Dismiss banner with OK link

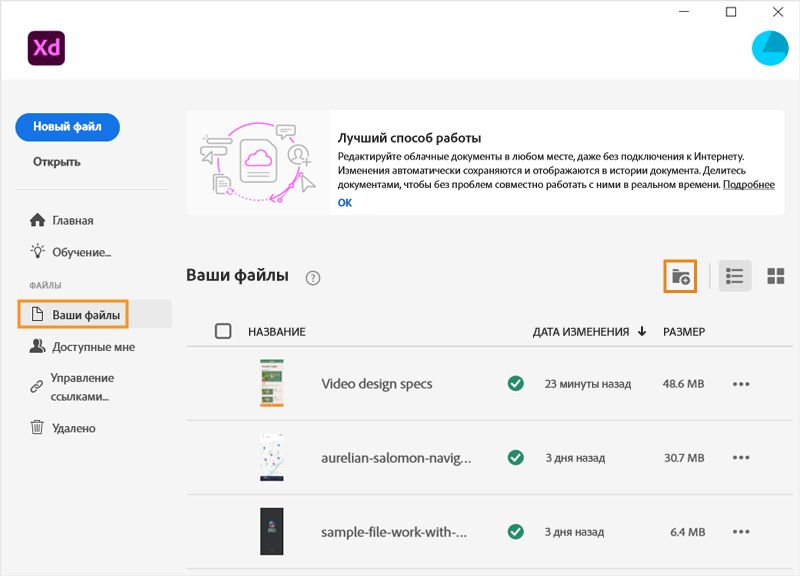(x=345, y=202)
